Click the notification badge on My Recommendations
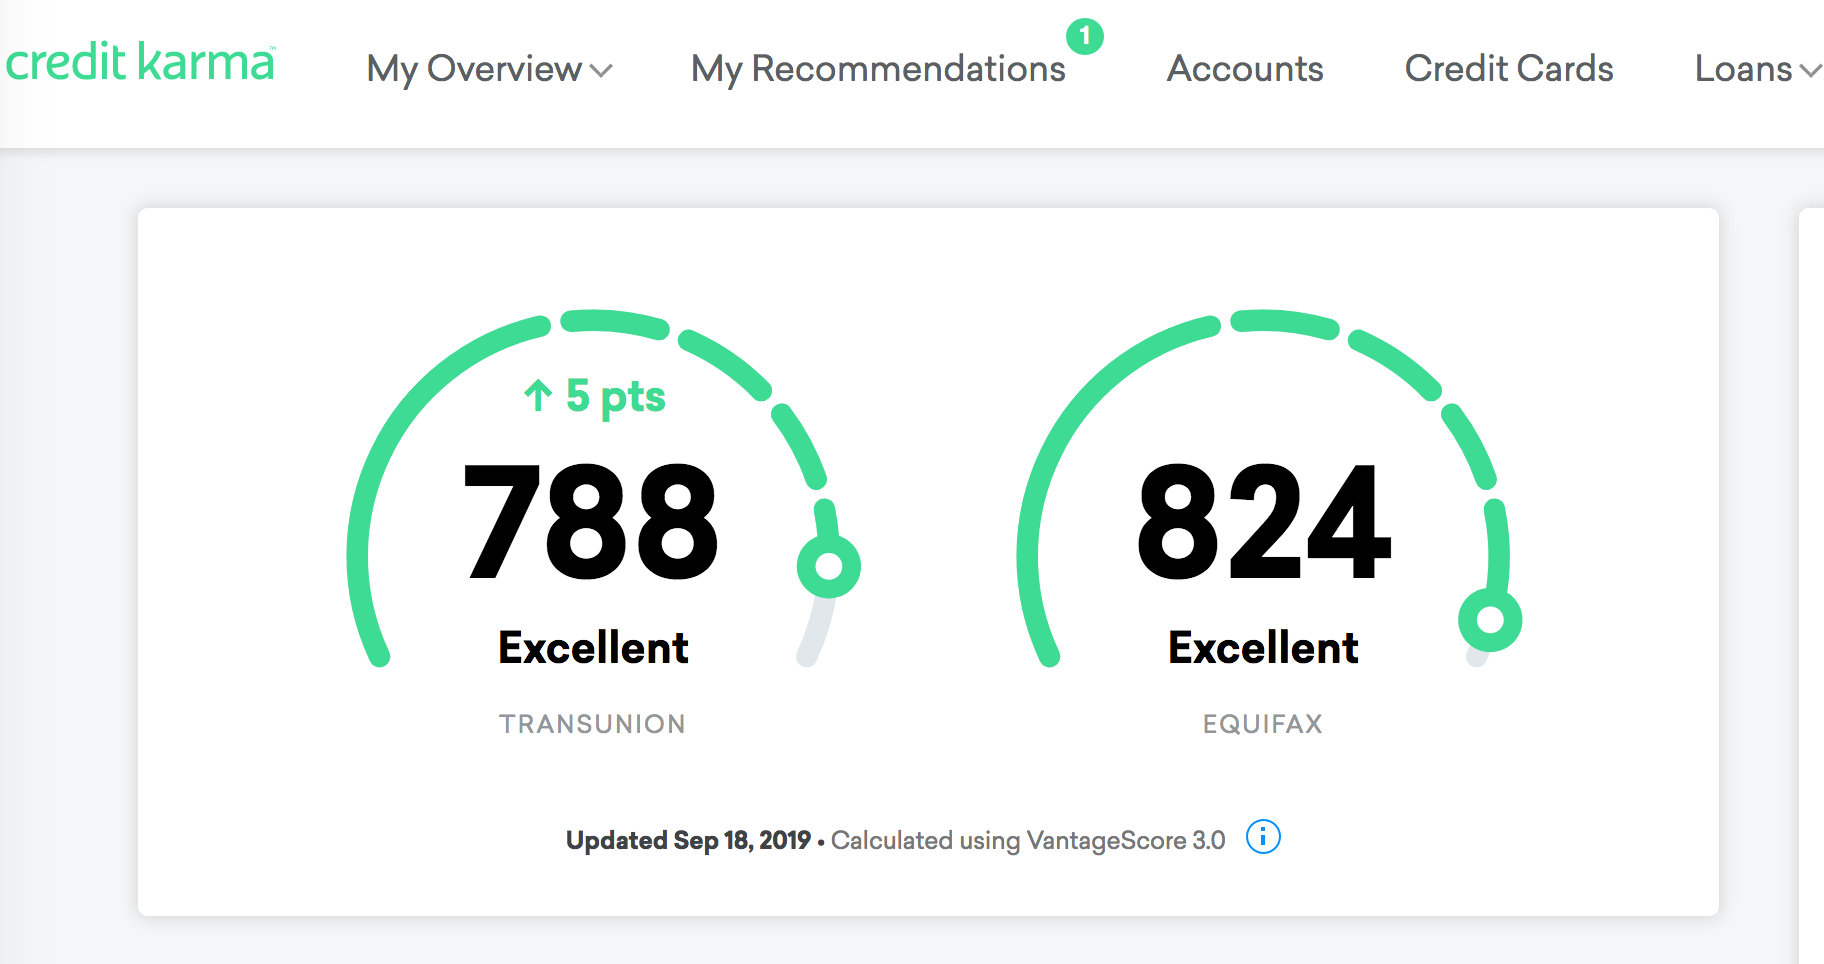The image size is (1824, 964). pyautogui.click(x=1086, y=38)
